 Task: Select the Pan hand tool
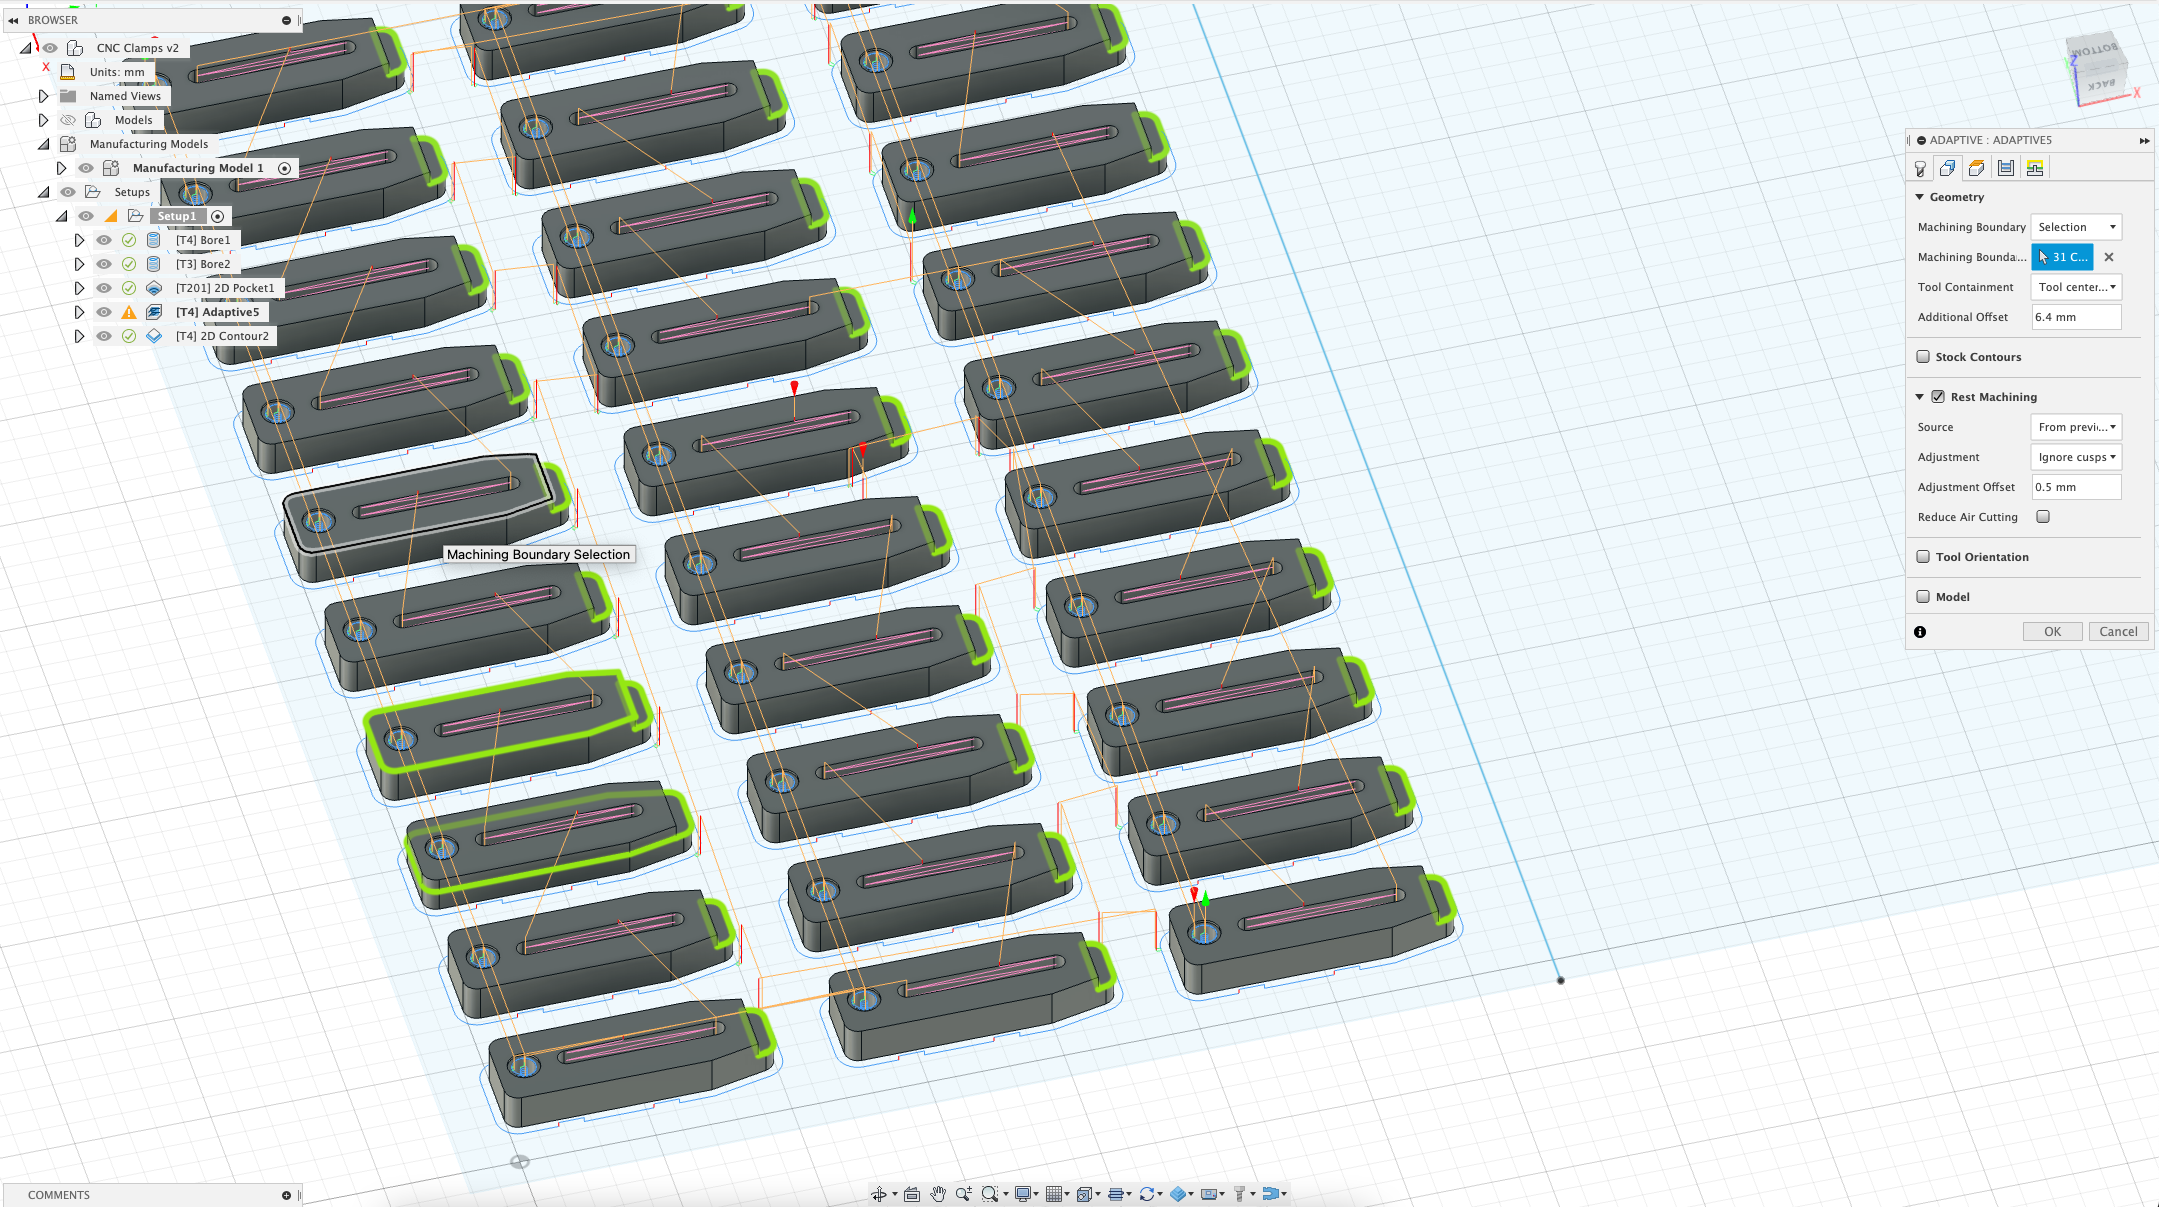click(938, 1193)
